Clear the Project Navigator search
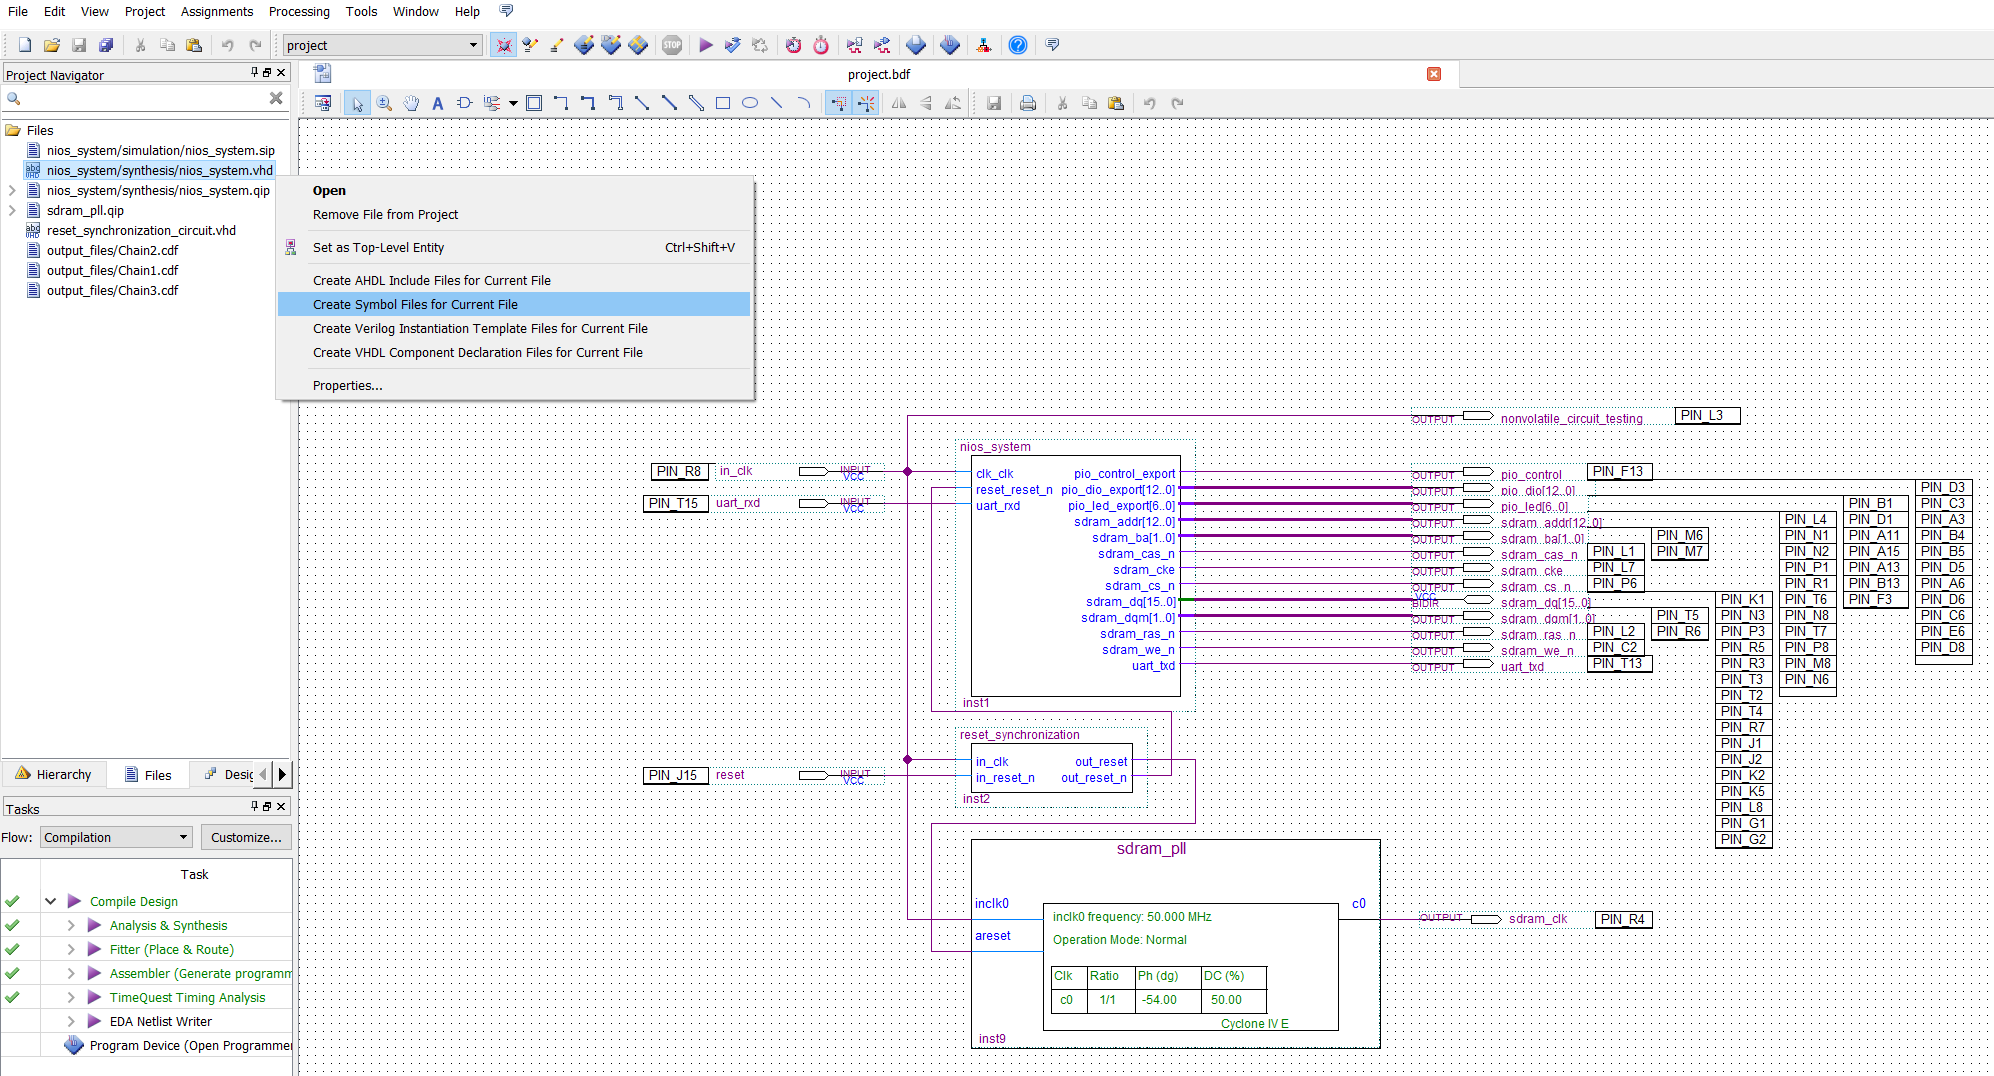Screen dimensions: 1994x1076 coord(276,98)
